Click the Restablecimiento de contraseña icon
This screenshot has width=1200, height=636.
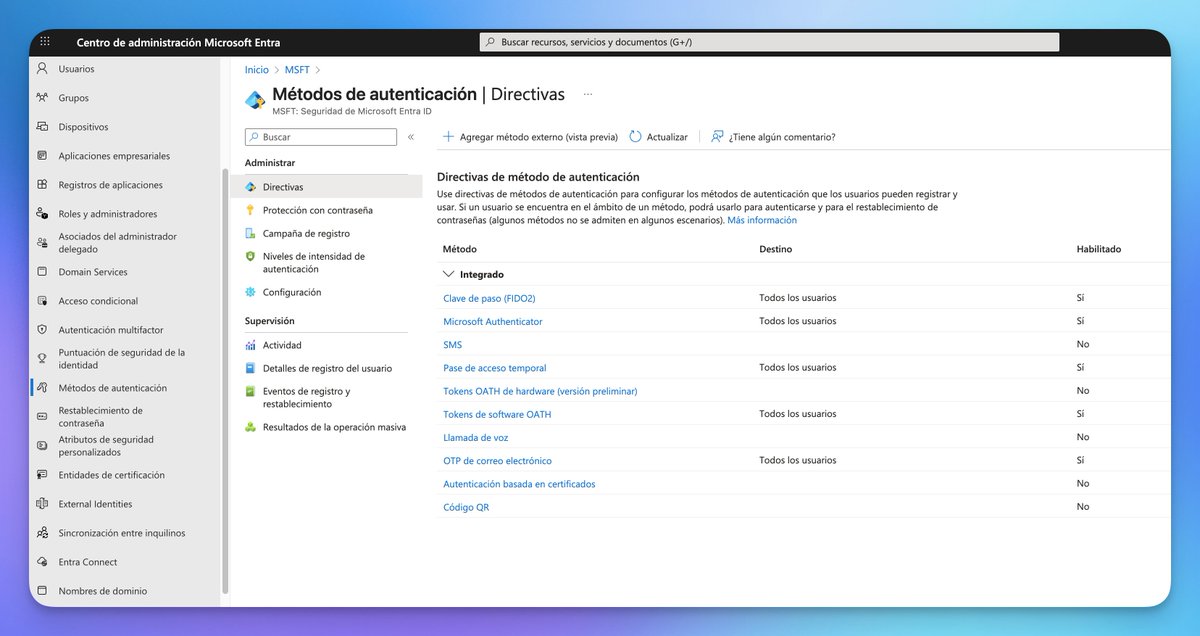pyautogui.click(x=42, y=416)
